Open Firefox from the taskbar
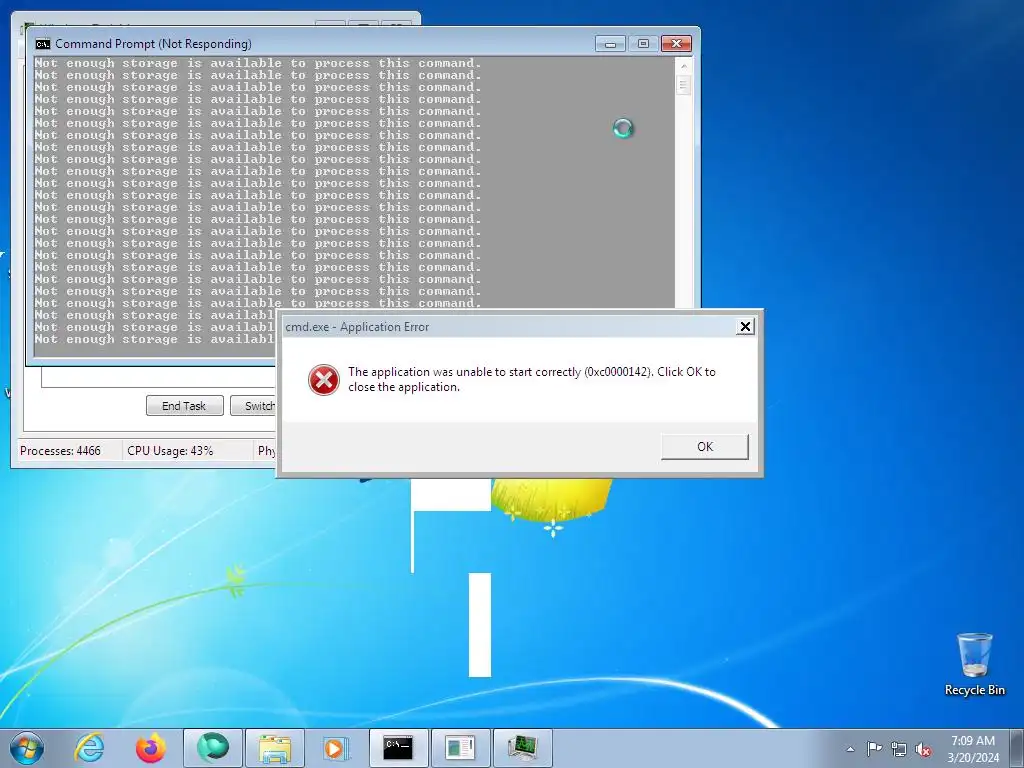The height and width of the screenshot is (768, 1024). pos(151,748)
